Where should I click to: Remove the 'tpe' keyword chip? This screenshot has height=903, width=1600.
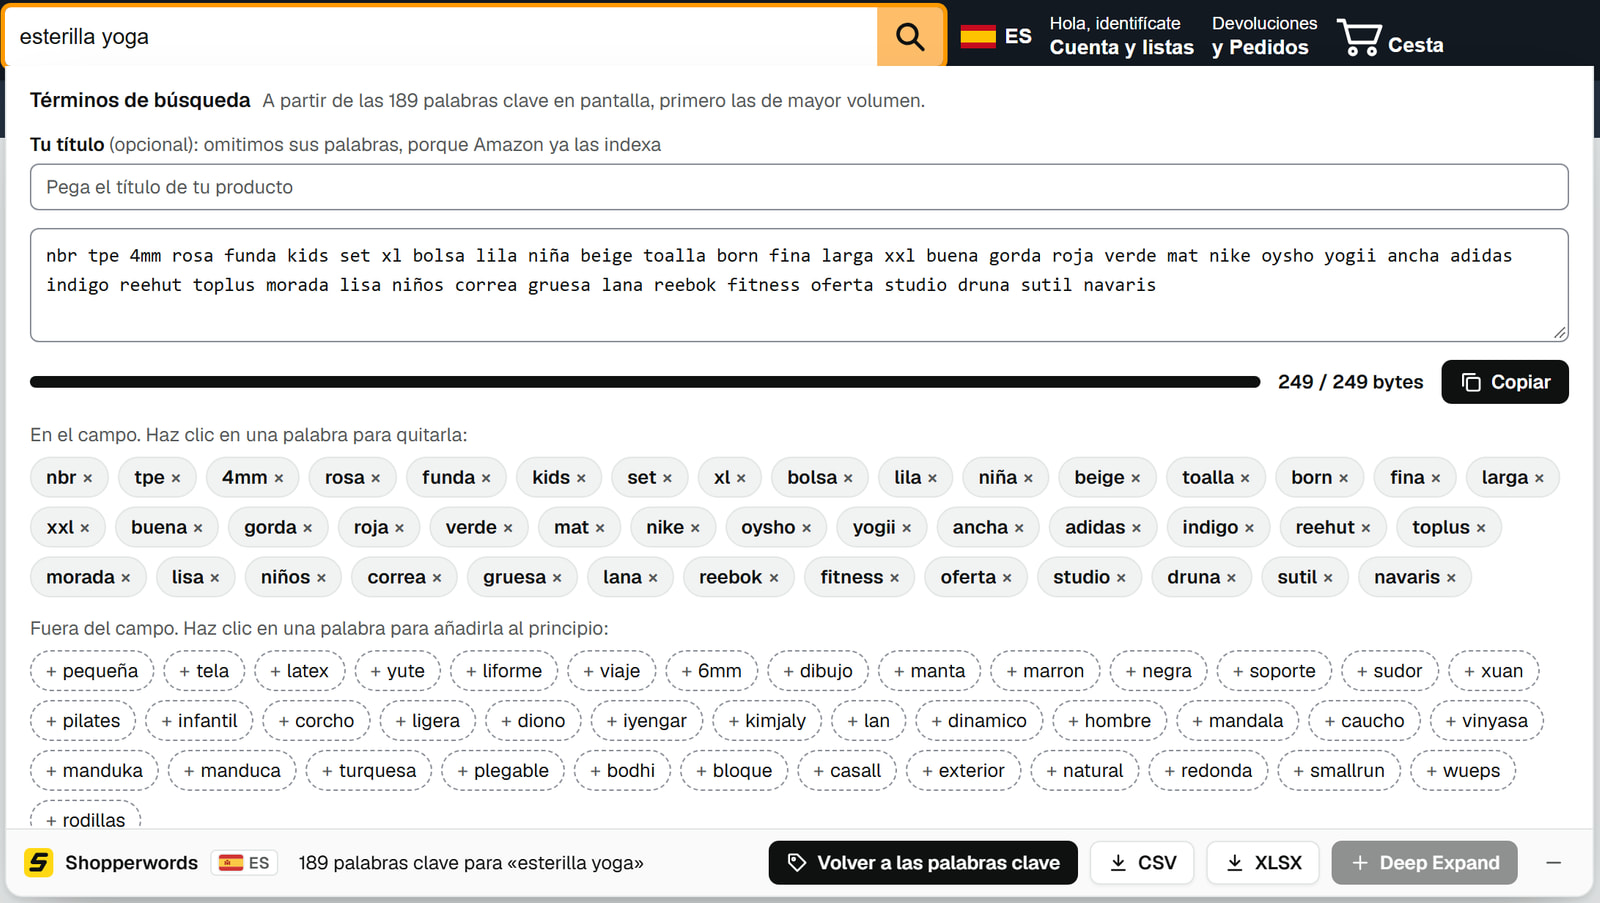[157, 478]
